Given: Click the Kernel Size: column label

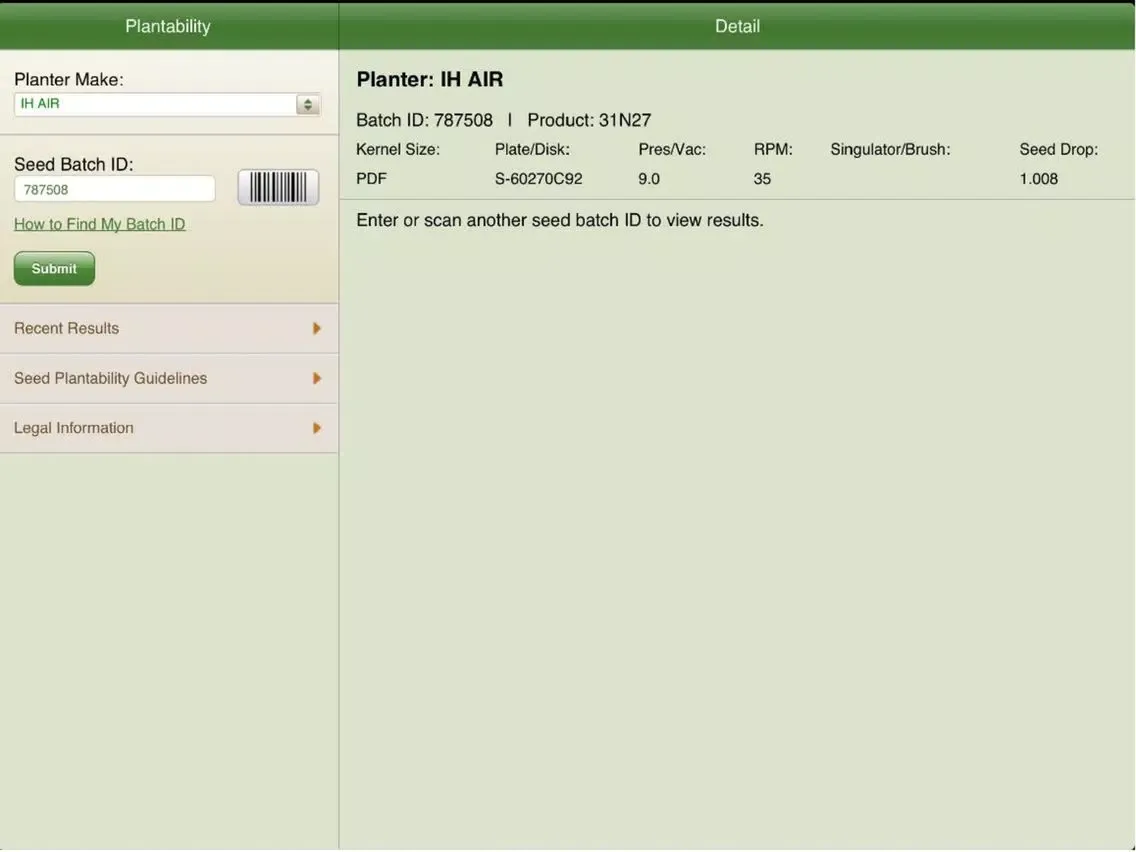Looking at the screenshot, I should click(x=398, y=150).
